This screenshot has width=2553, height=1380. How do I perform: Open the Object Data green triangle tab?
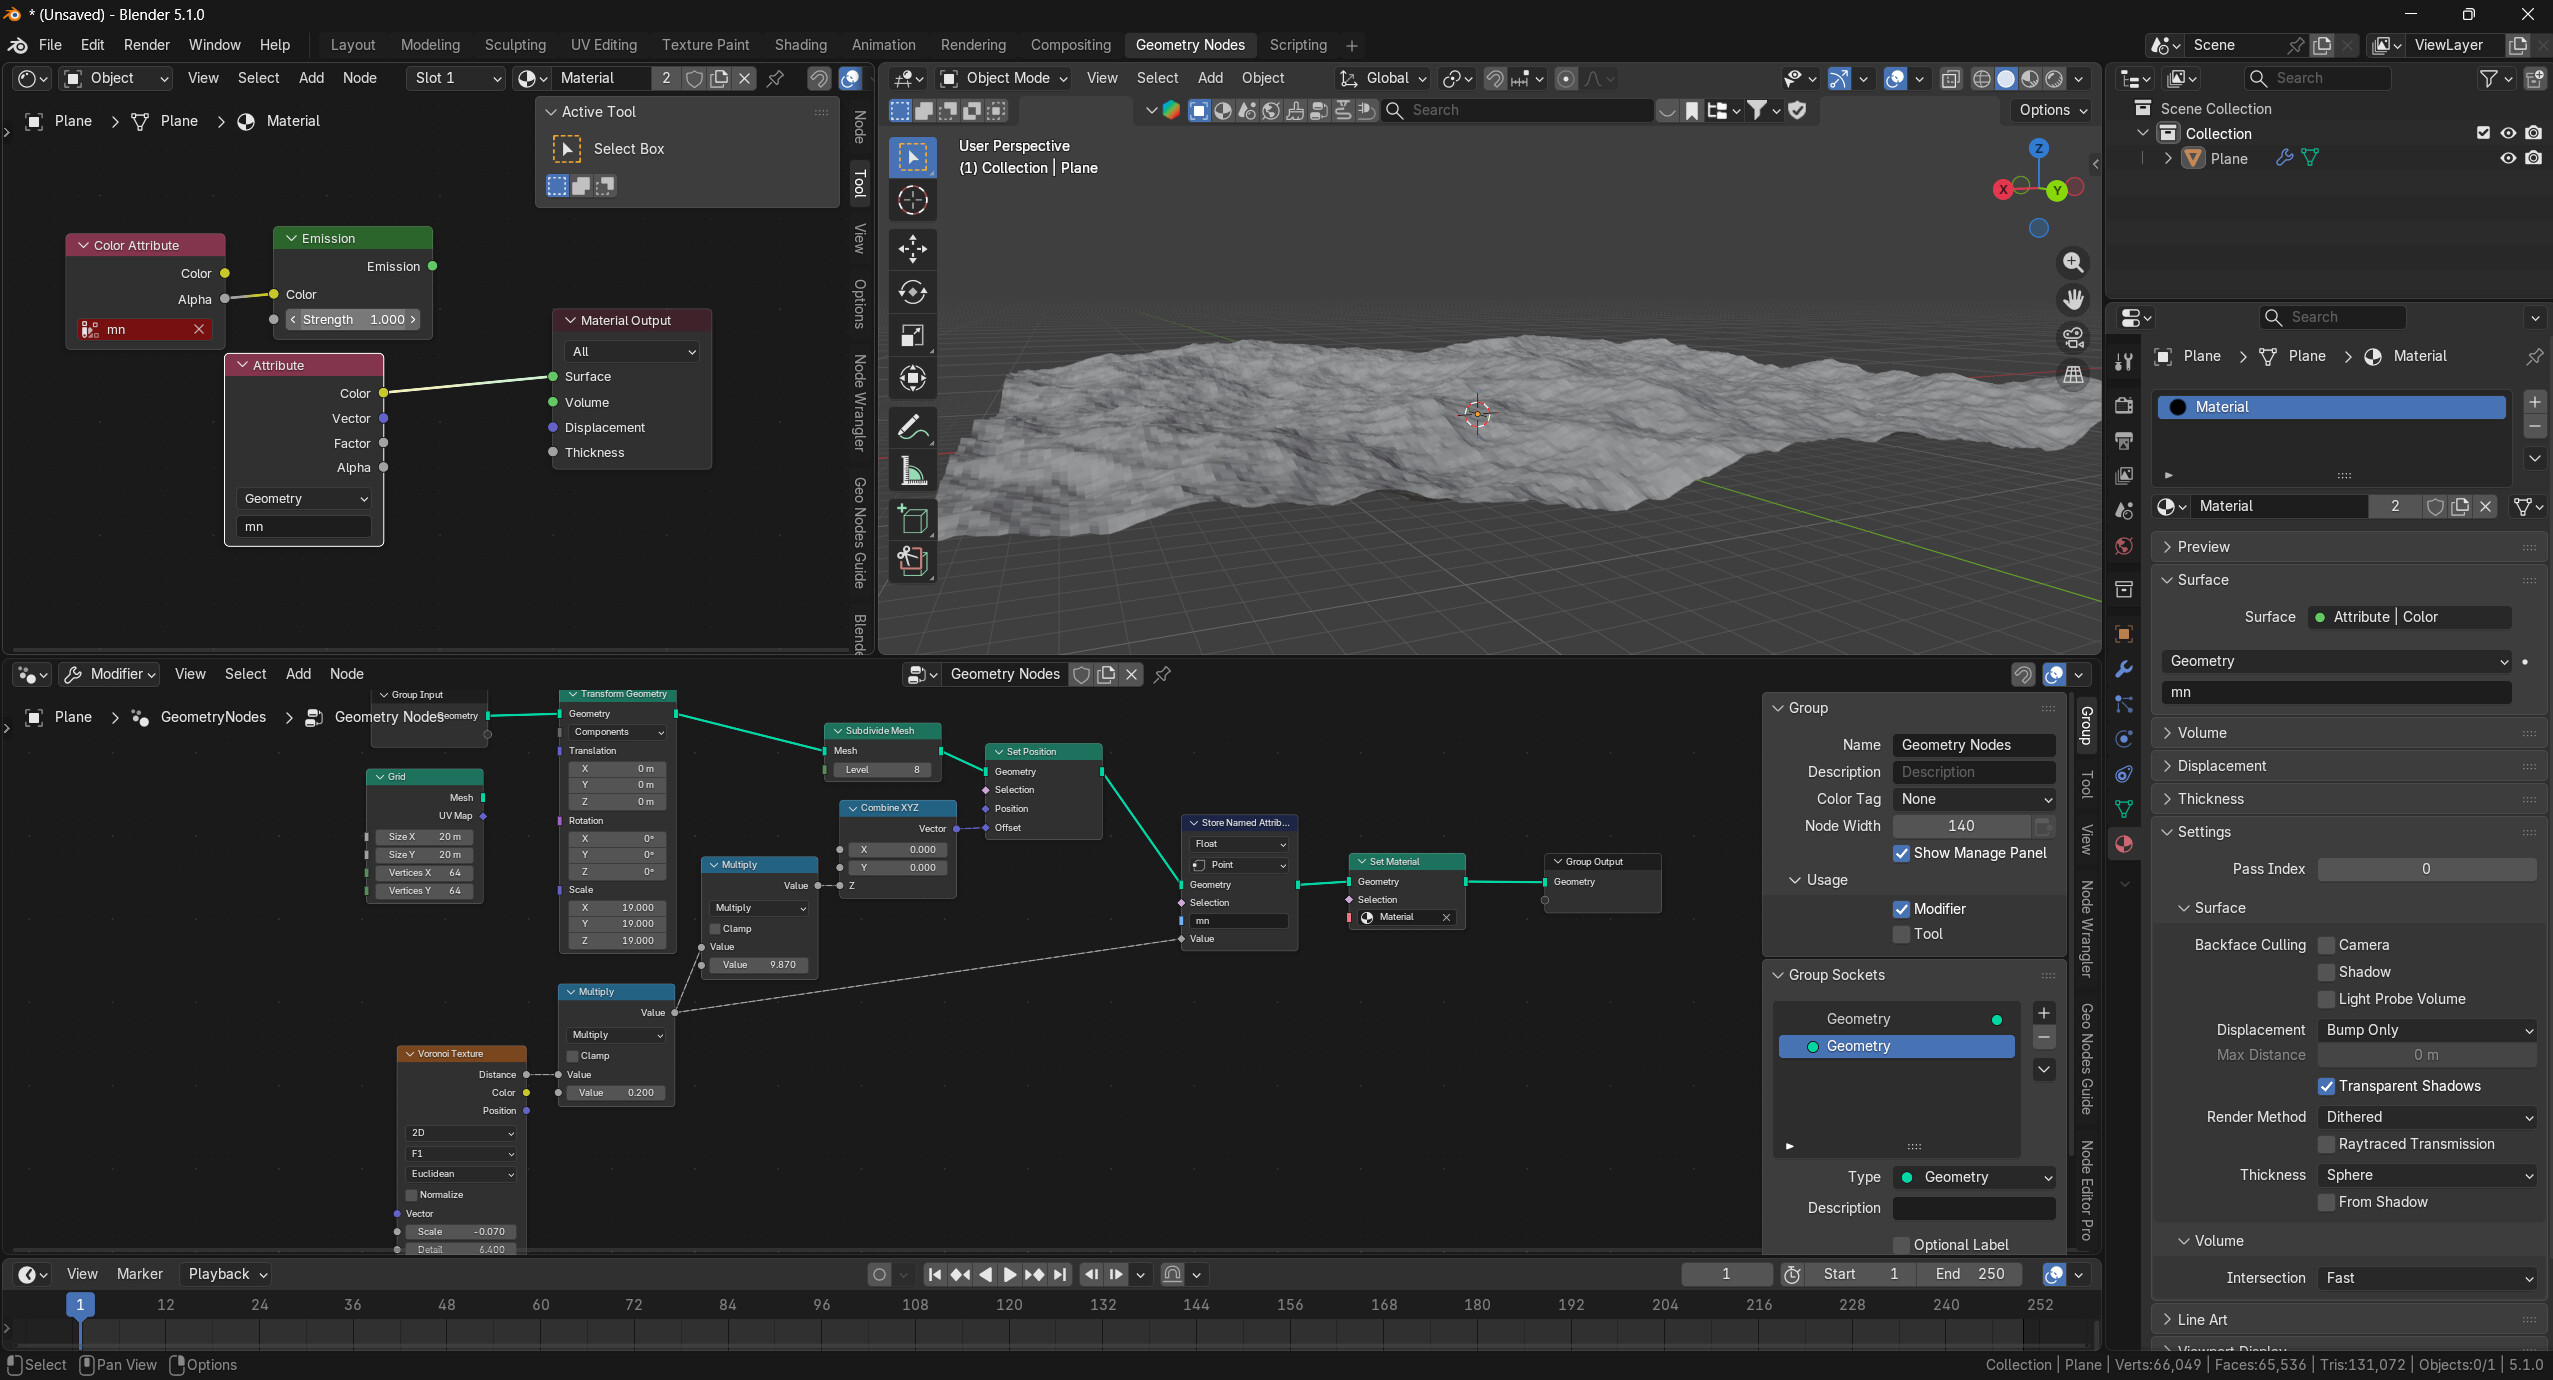click(2124, 809)
